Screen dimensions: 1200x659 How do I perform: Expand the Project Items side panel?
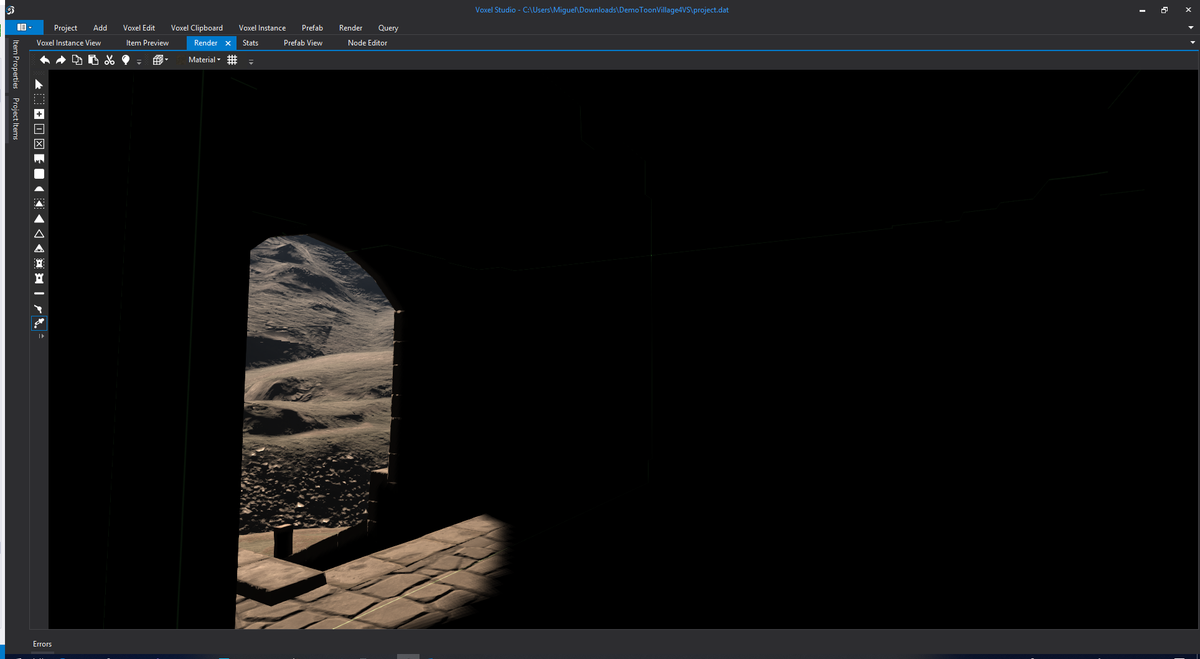(x=15, y=118)
